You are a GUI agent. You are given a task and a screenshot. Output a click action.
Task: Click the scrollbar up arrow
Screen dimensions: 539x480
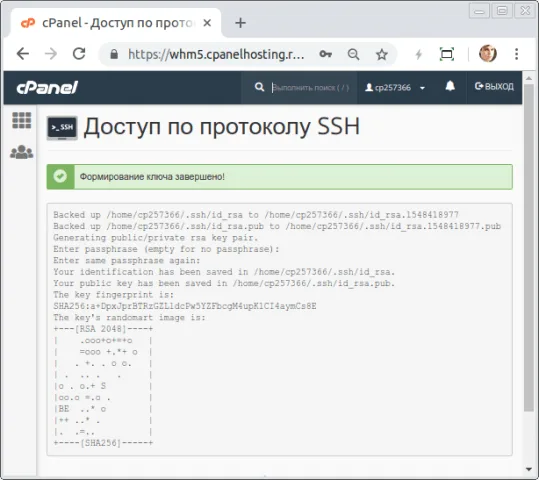pos(529,79)
